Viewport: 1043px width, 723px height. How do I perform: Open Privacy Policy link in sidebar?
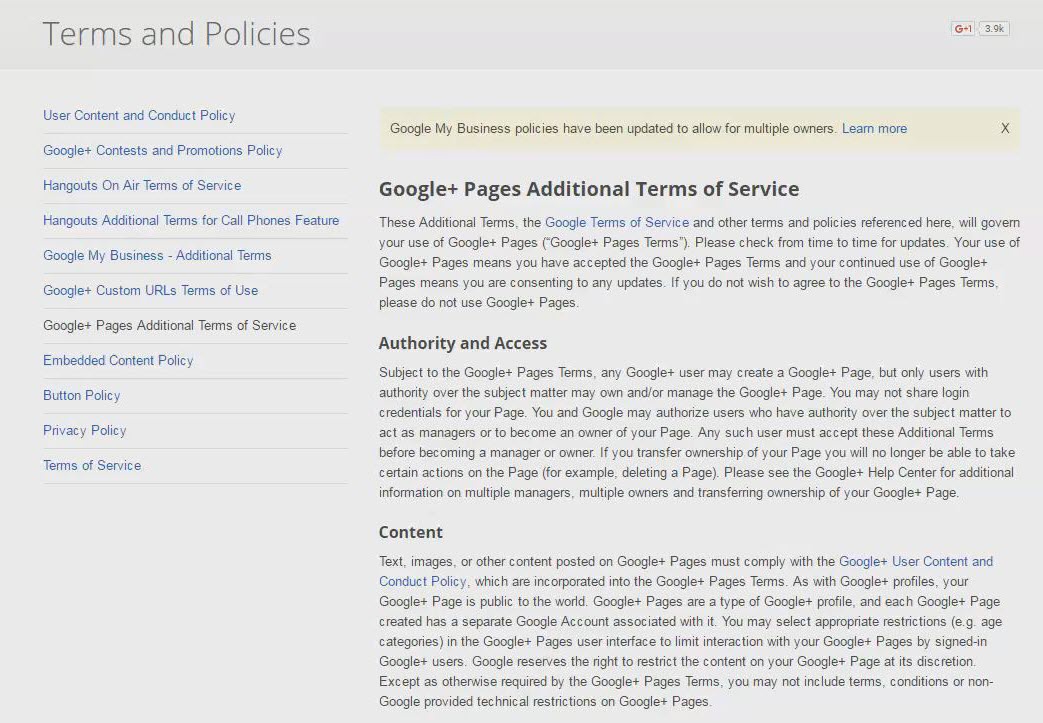[x=84, y=430]
